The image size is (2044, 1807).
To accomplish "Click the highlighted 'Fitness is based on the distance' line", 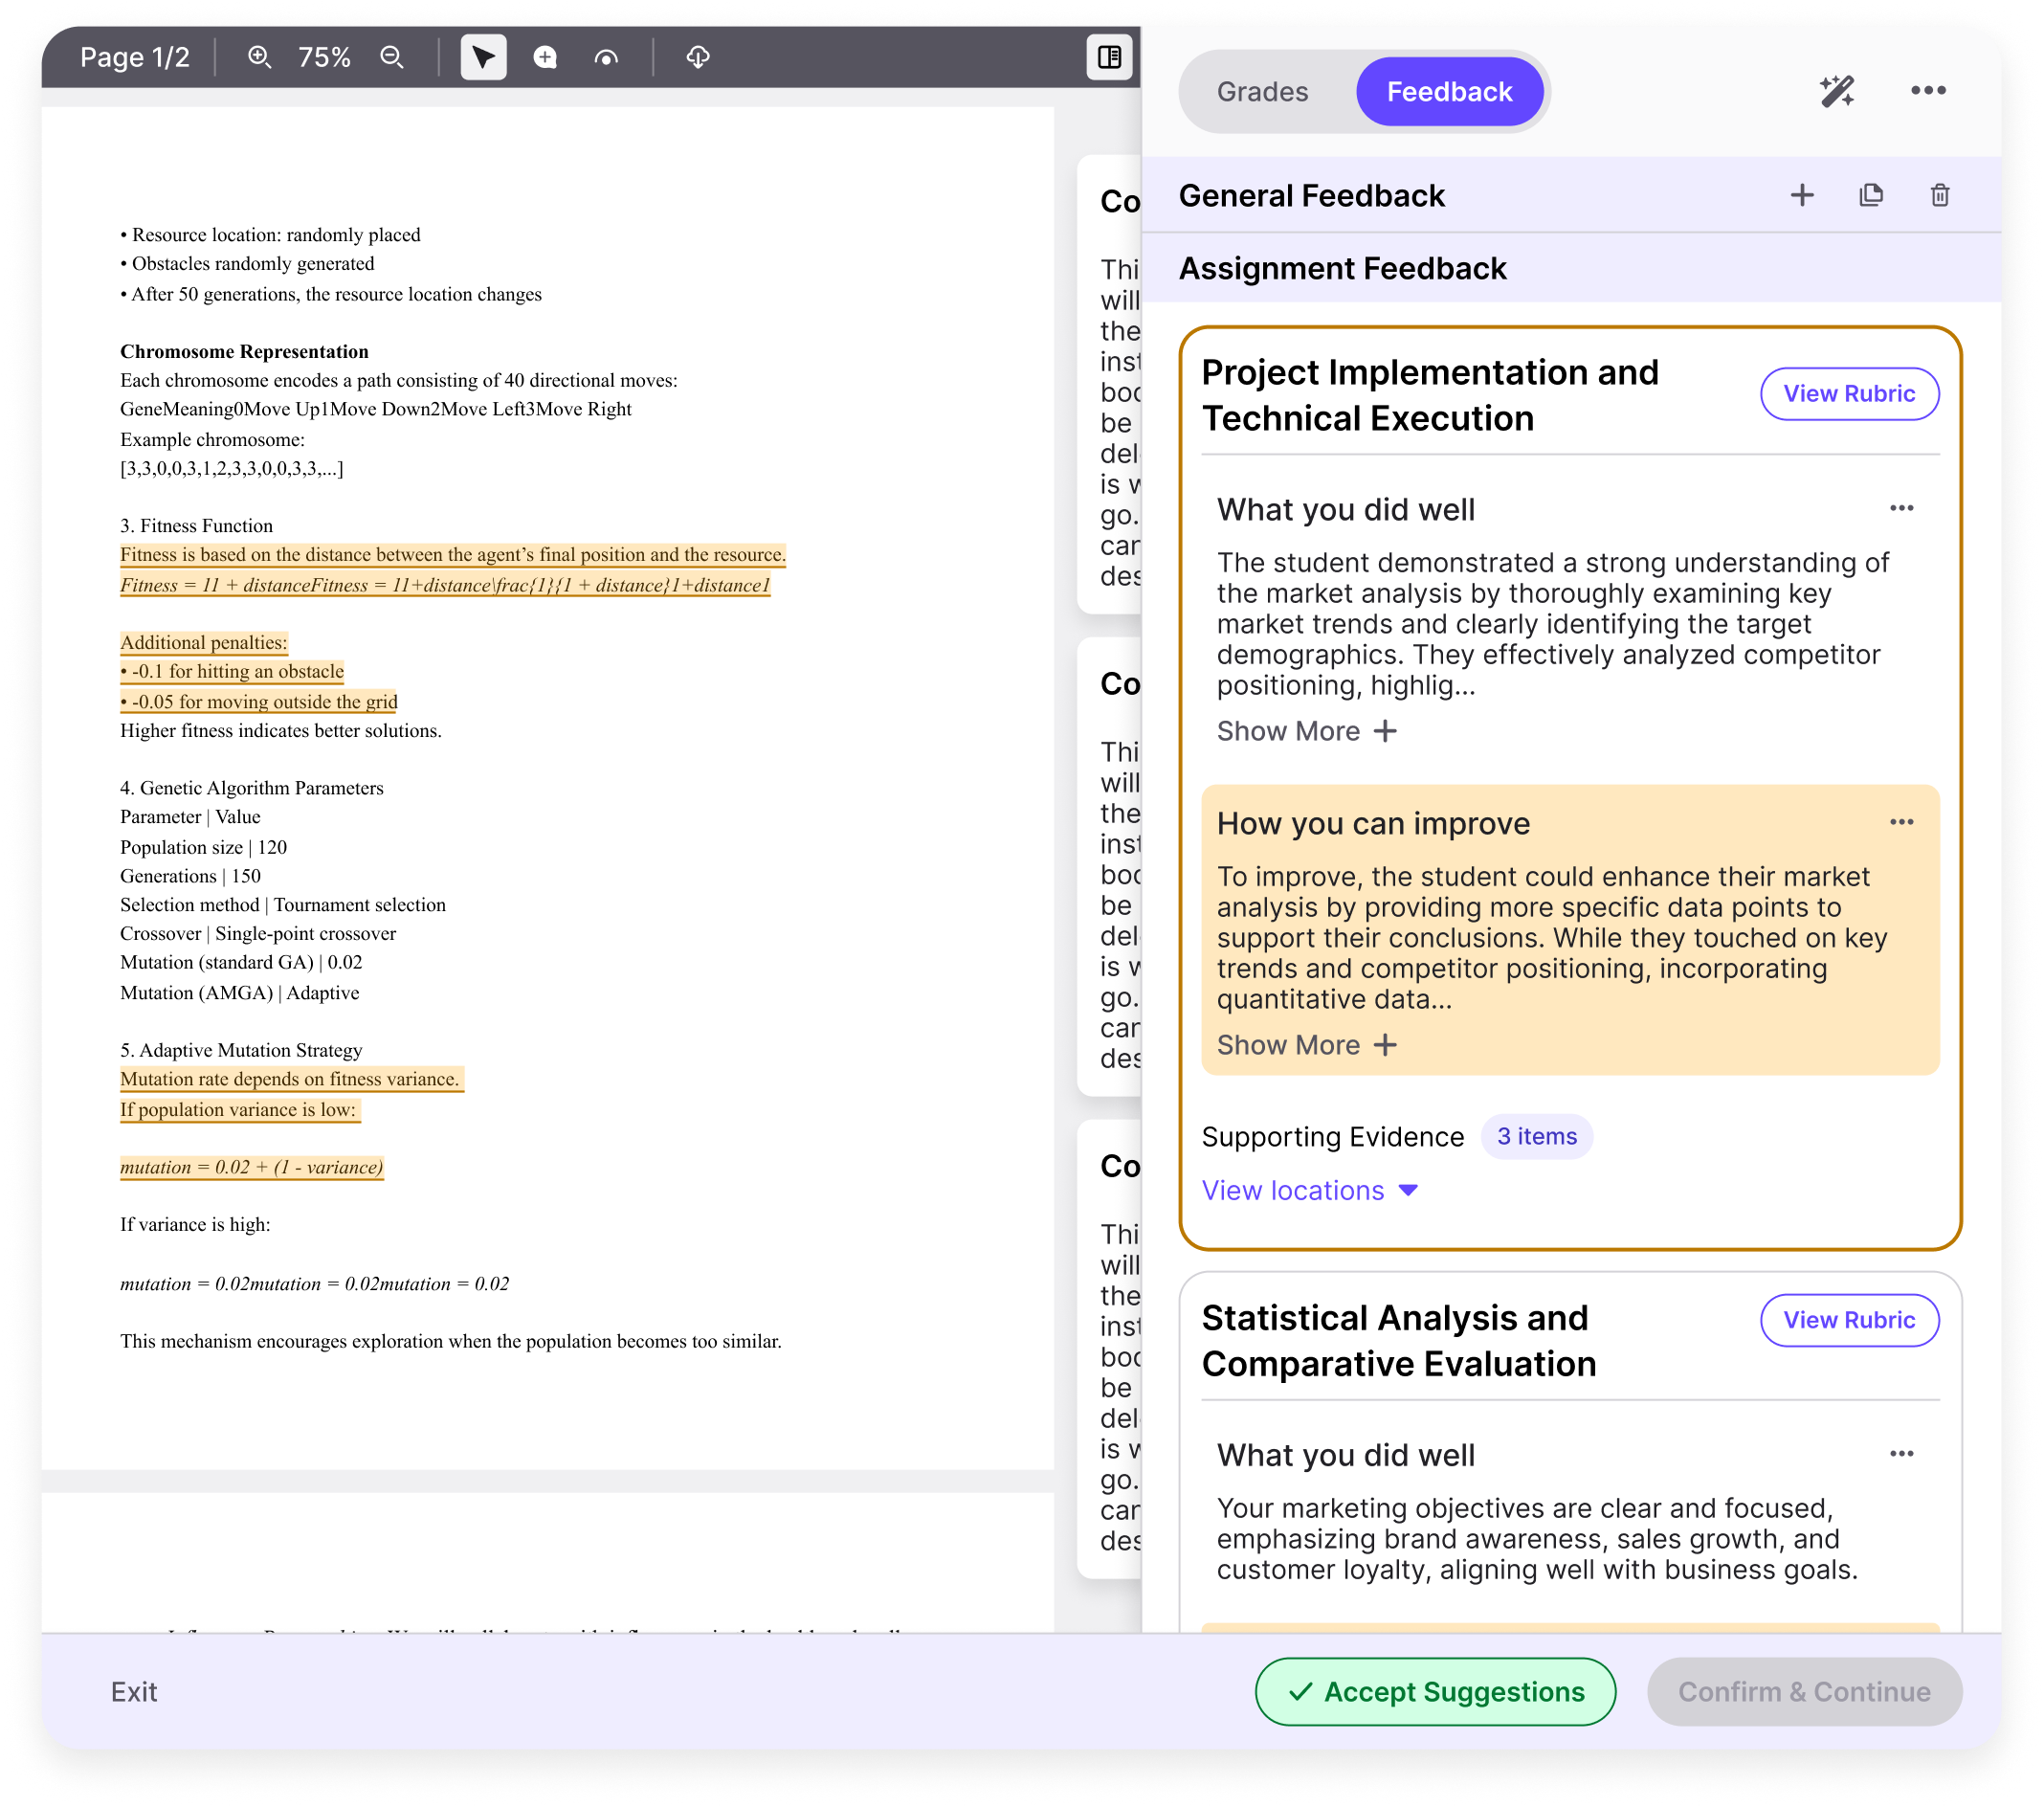I will click(453, 554).
